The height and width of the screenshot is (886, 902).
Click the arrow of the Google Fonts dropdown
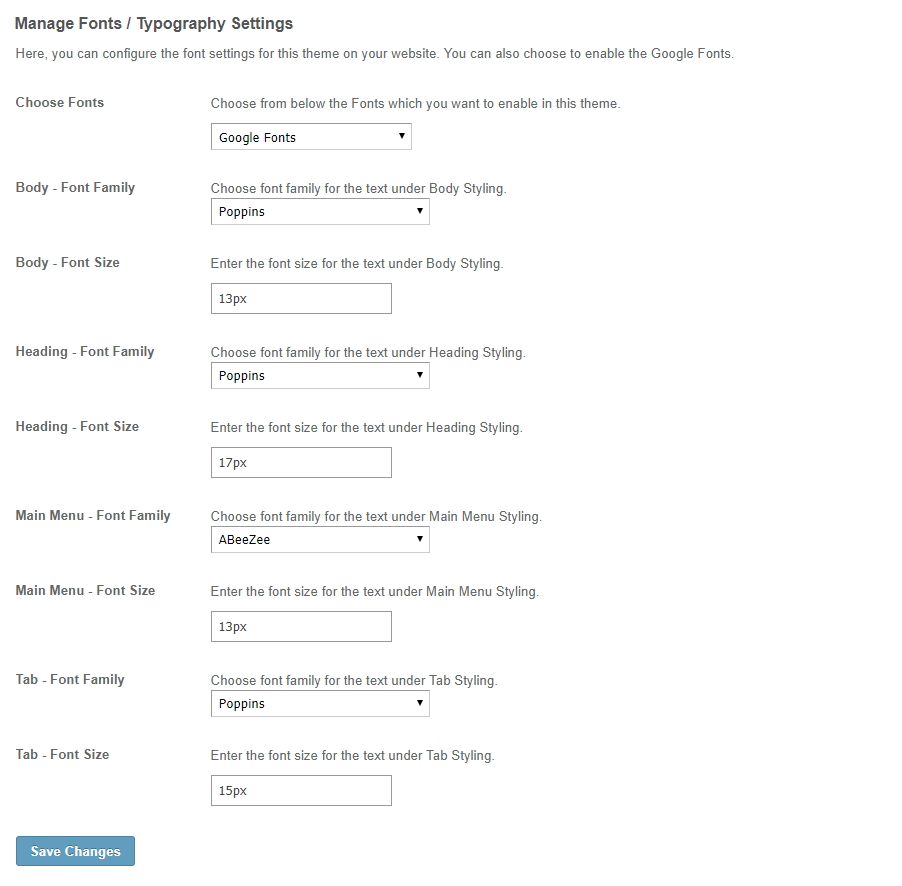(x=402, y=136)
